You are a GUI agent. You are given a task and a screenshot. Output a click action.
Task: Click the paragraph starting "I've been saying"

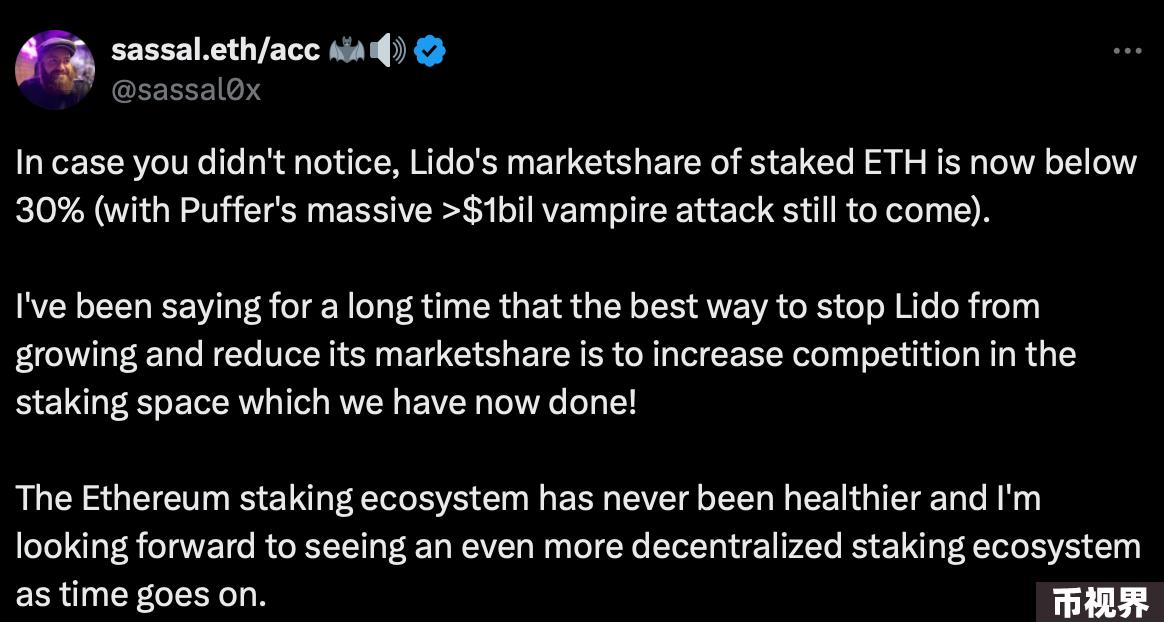click(x=546, y=355)
